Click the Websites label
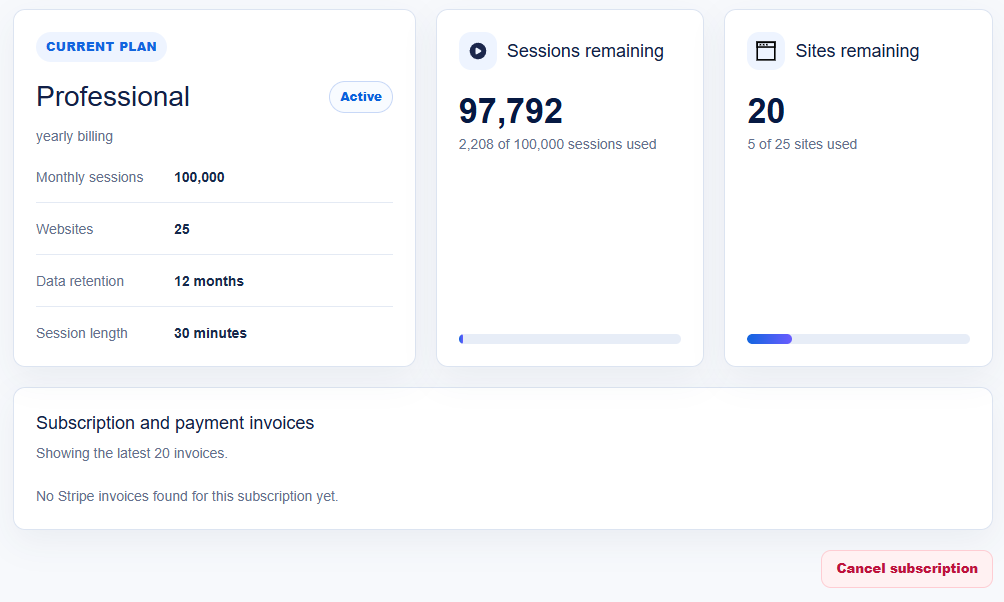 pyautogui.click(x=65, y=229)
